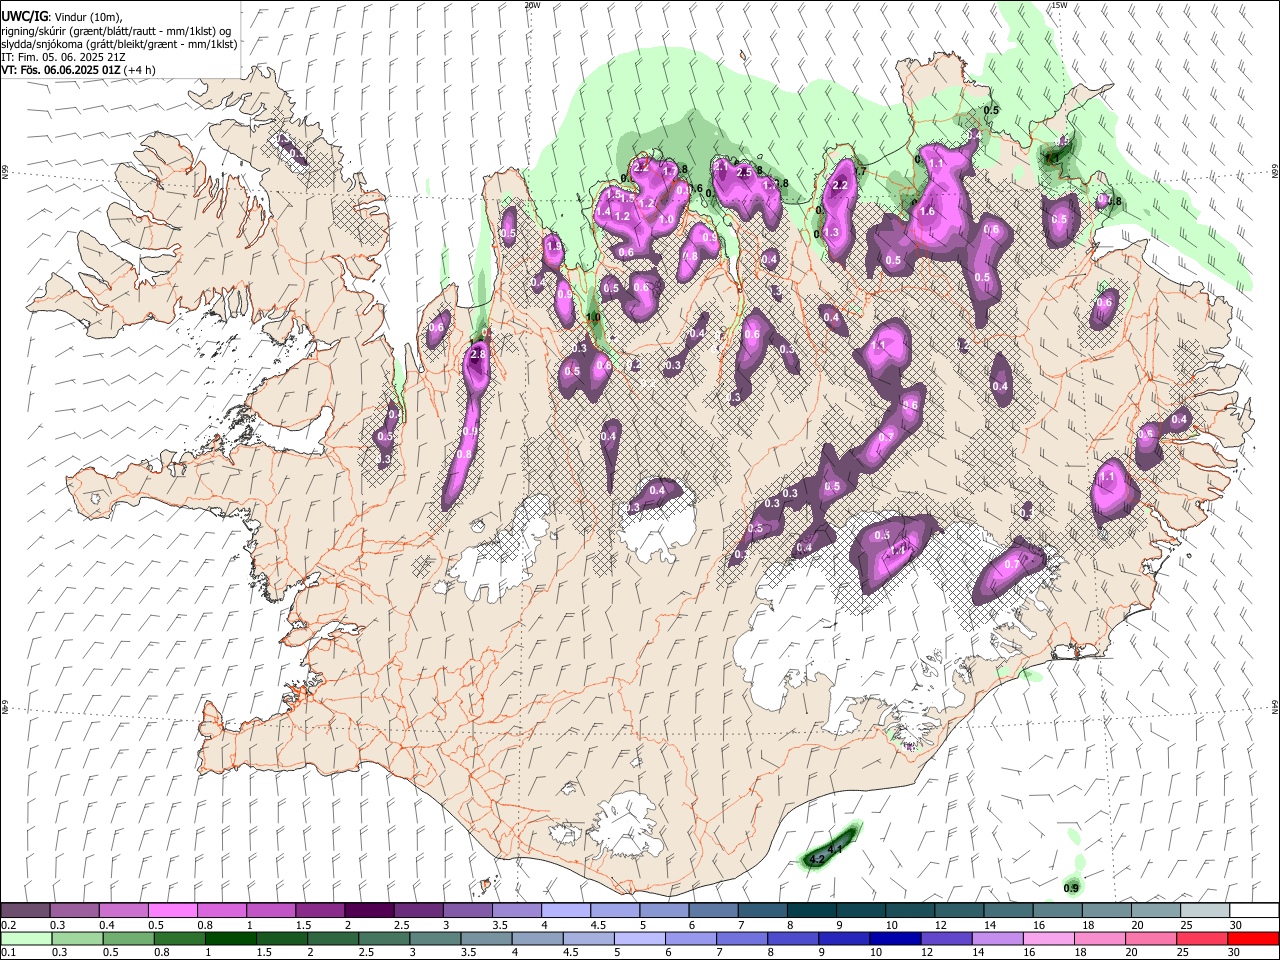The width and height of the screenshot is (1280, 960).
Task: Click the white swatch starting at 30, upper row
Action: (x=1253, y=911)
